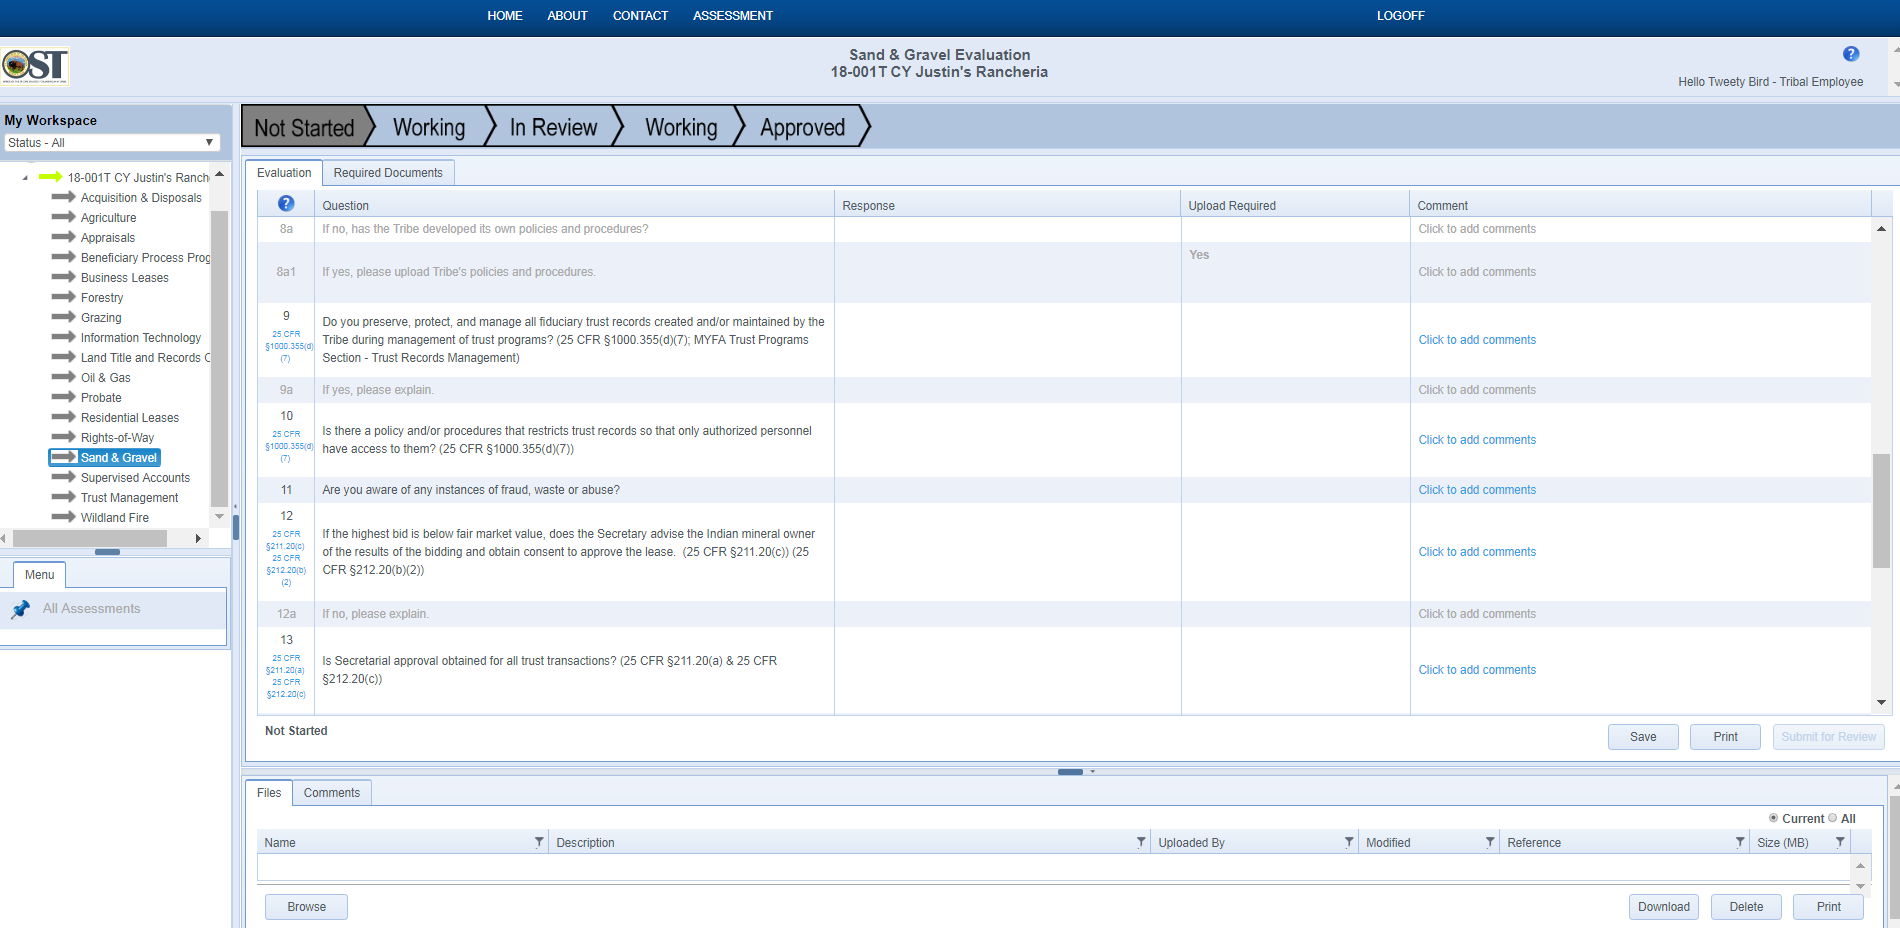1900x928 pixels.
Task: Filter the Reference column
Action: [x=1740, y=842]
